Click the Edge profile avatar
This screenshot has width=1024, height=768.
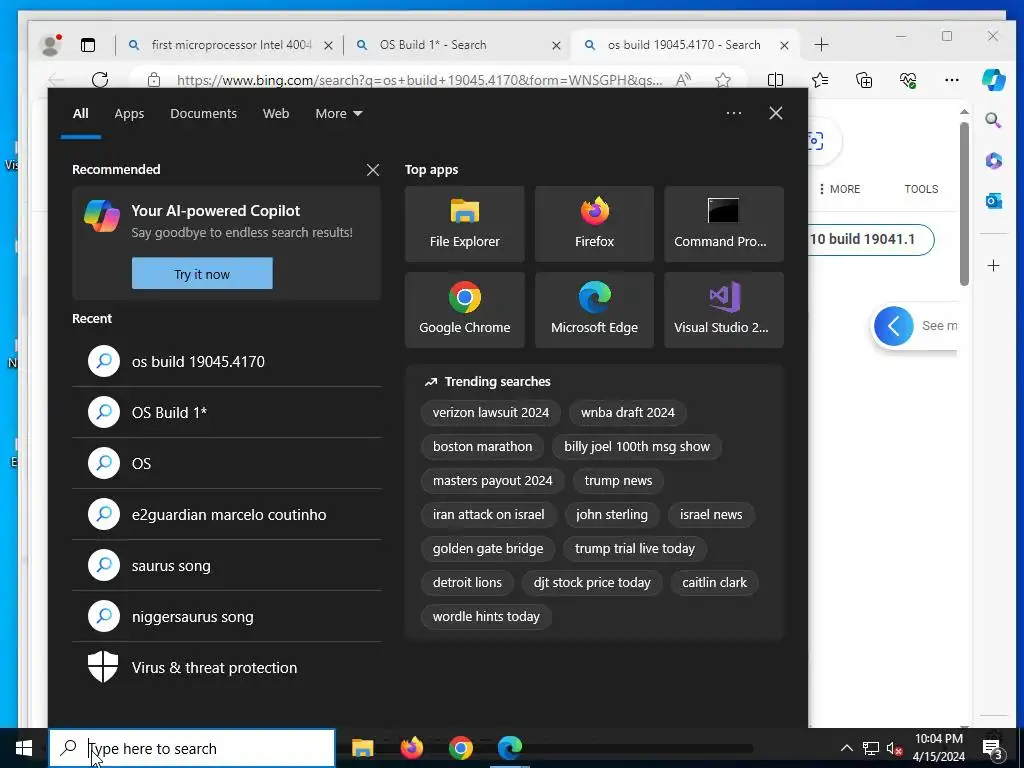50,44
